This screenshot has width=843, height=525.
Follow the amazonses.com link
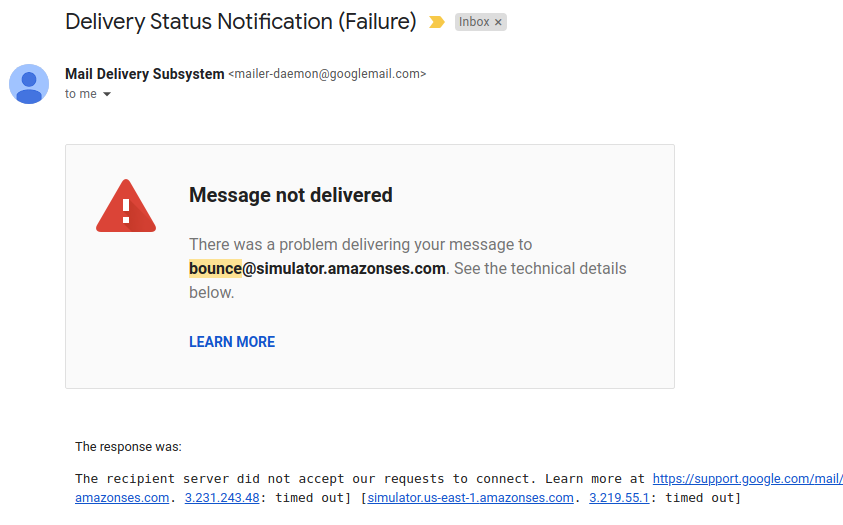point(122,498)
